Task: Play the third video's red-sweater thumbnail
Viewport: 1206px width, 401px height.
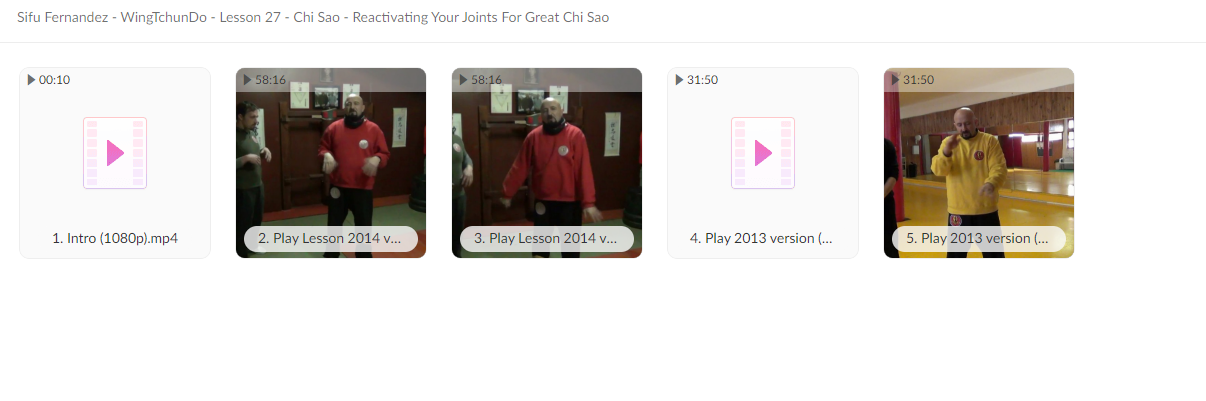Action: 547,163
